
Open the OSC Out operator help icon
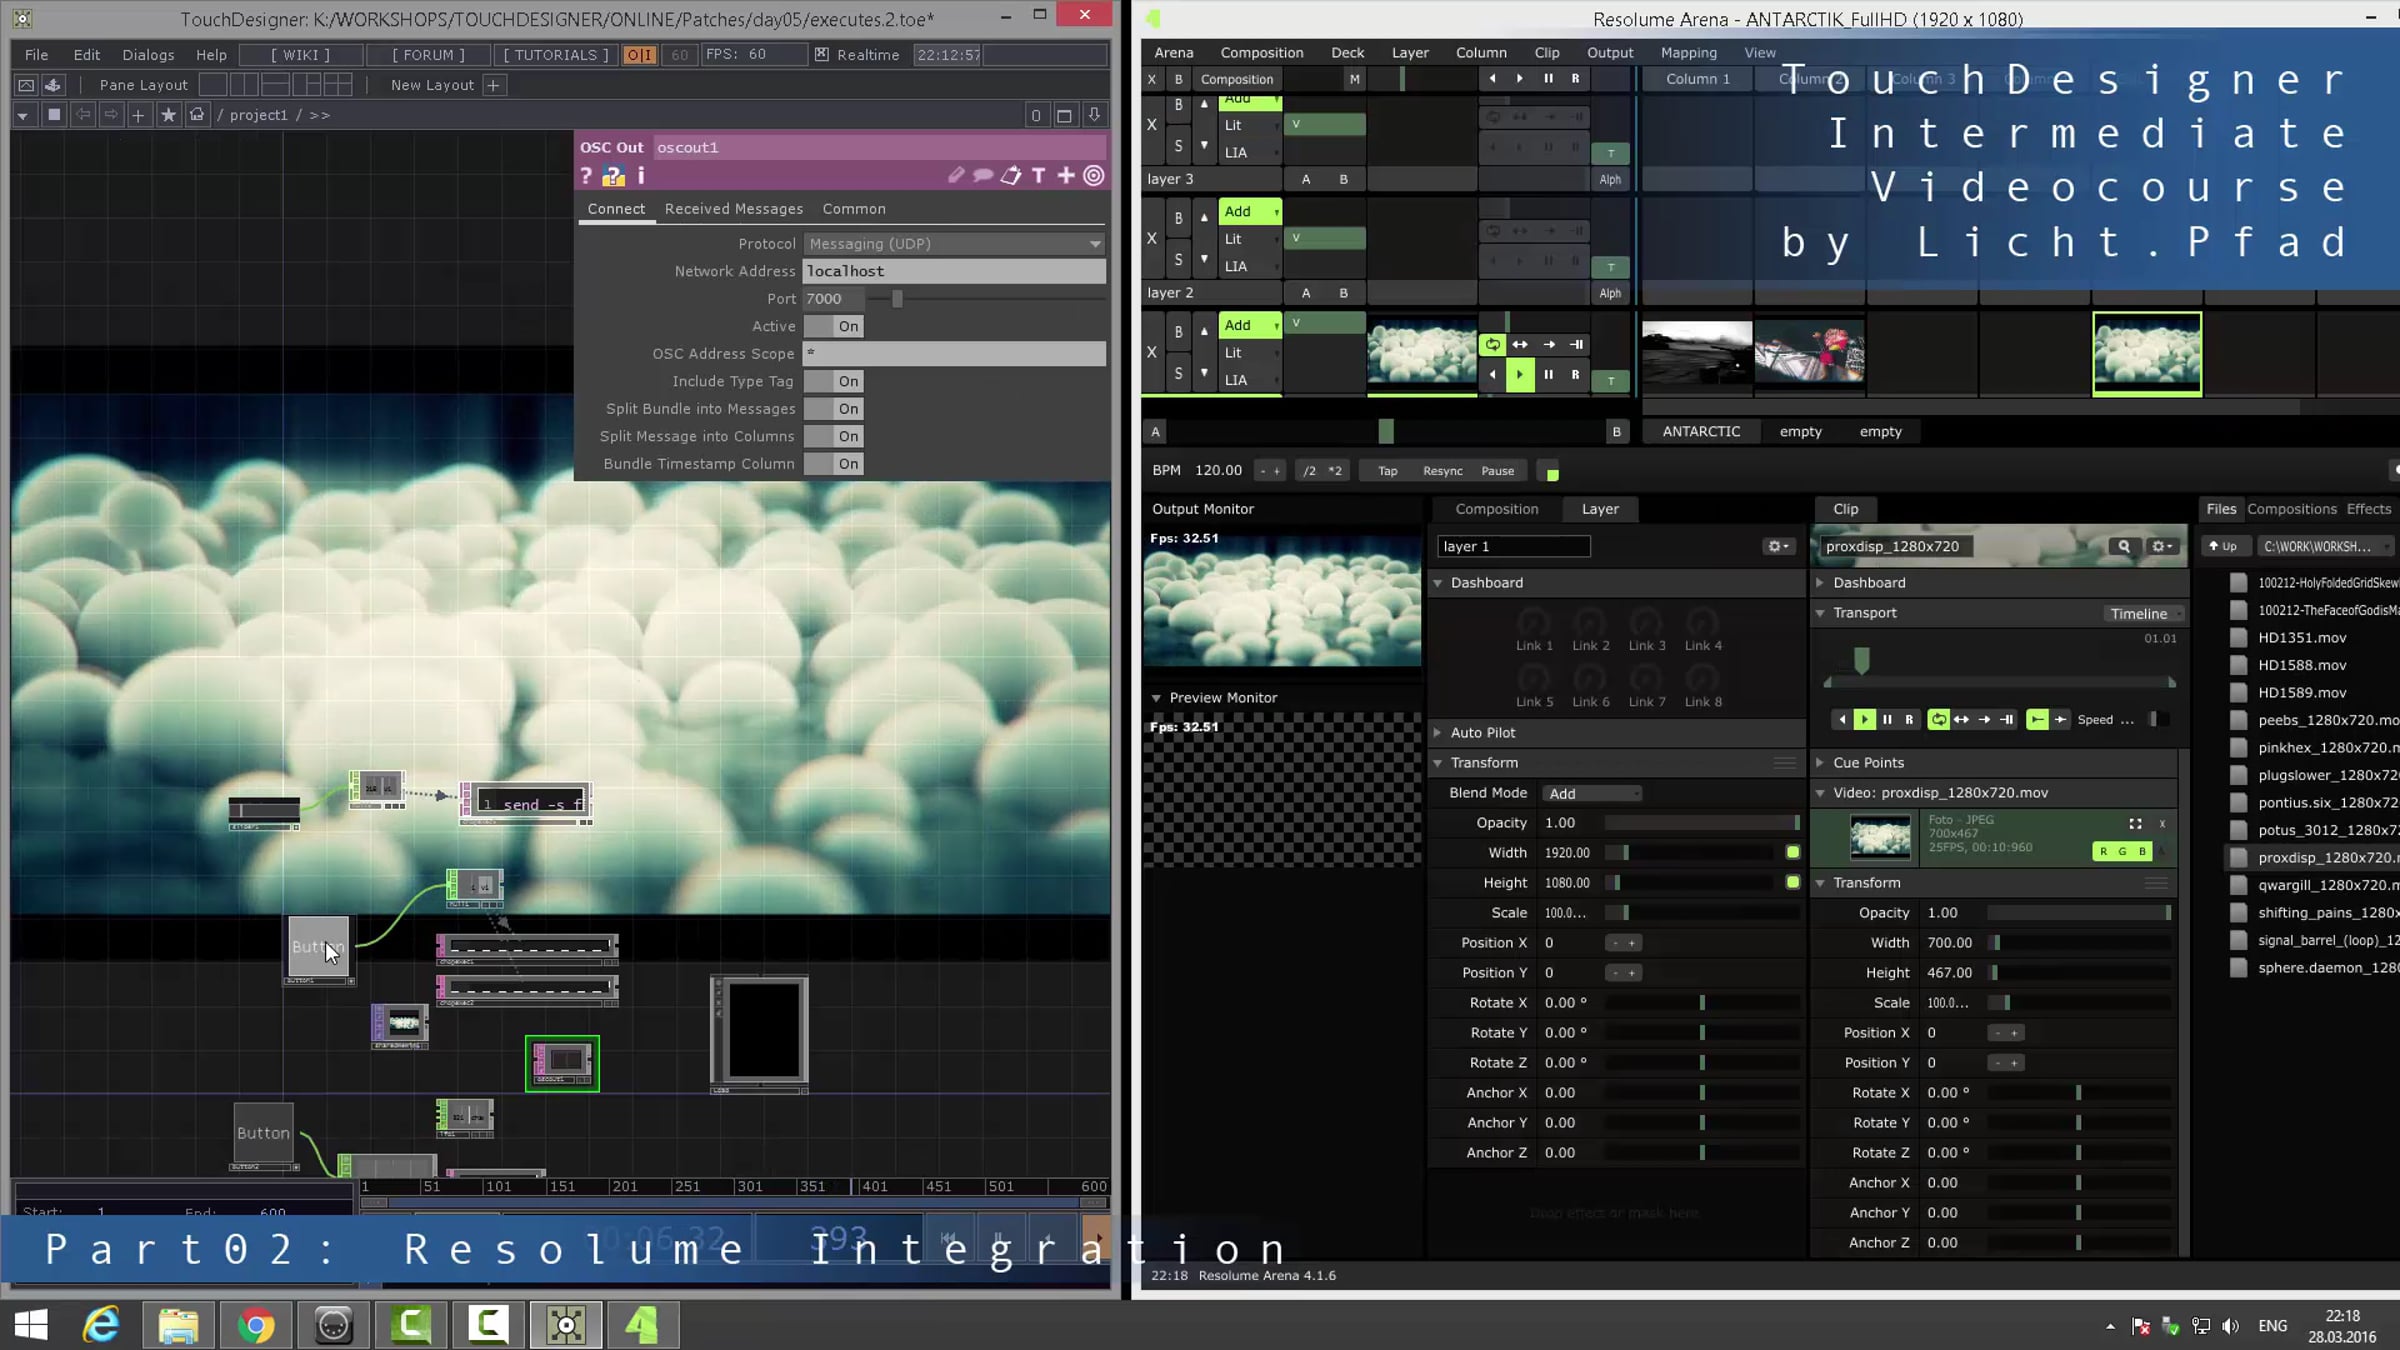pos(586,176)
